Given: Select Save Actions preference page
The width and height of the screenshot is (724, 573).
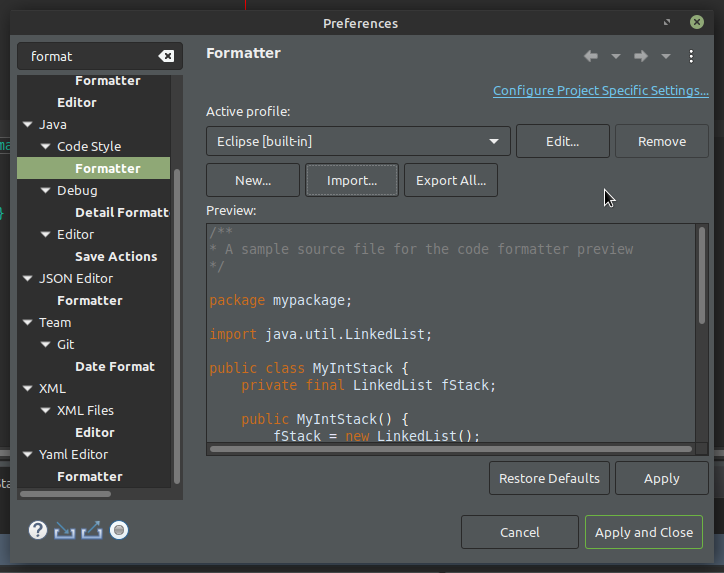Looking at the screenshot, I should point(116,256).
